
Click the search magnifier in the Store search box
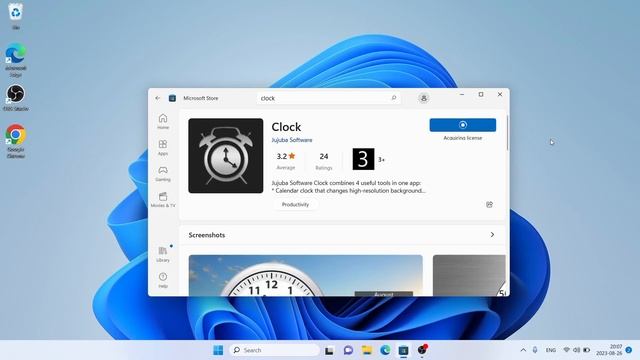pos(393,98)
